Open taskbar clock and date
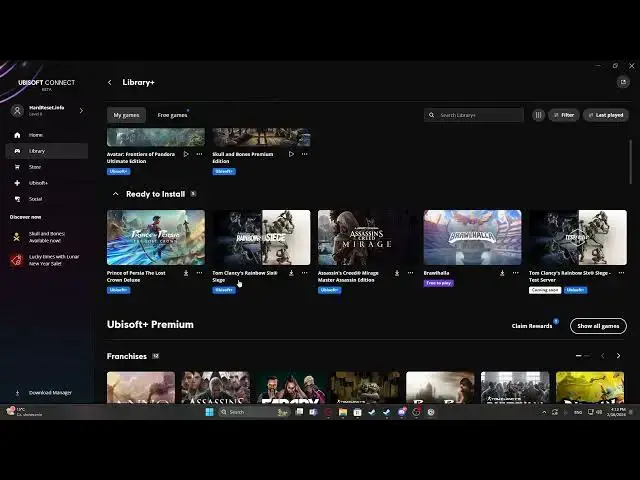 pyautogui.click(x=616, y=412)
